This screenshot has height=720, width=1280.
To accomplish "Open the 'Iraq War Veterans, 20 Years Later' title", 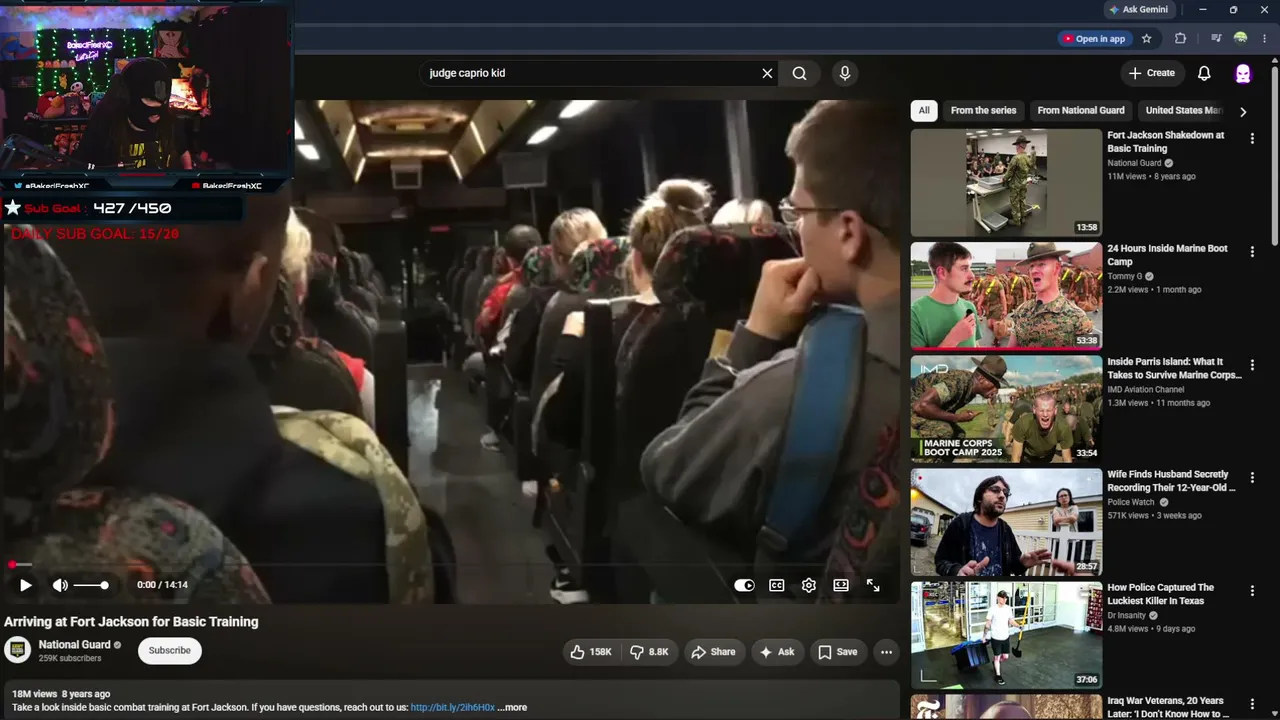I will click(1168, 707).
